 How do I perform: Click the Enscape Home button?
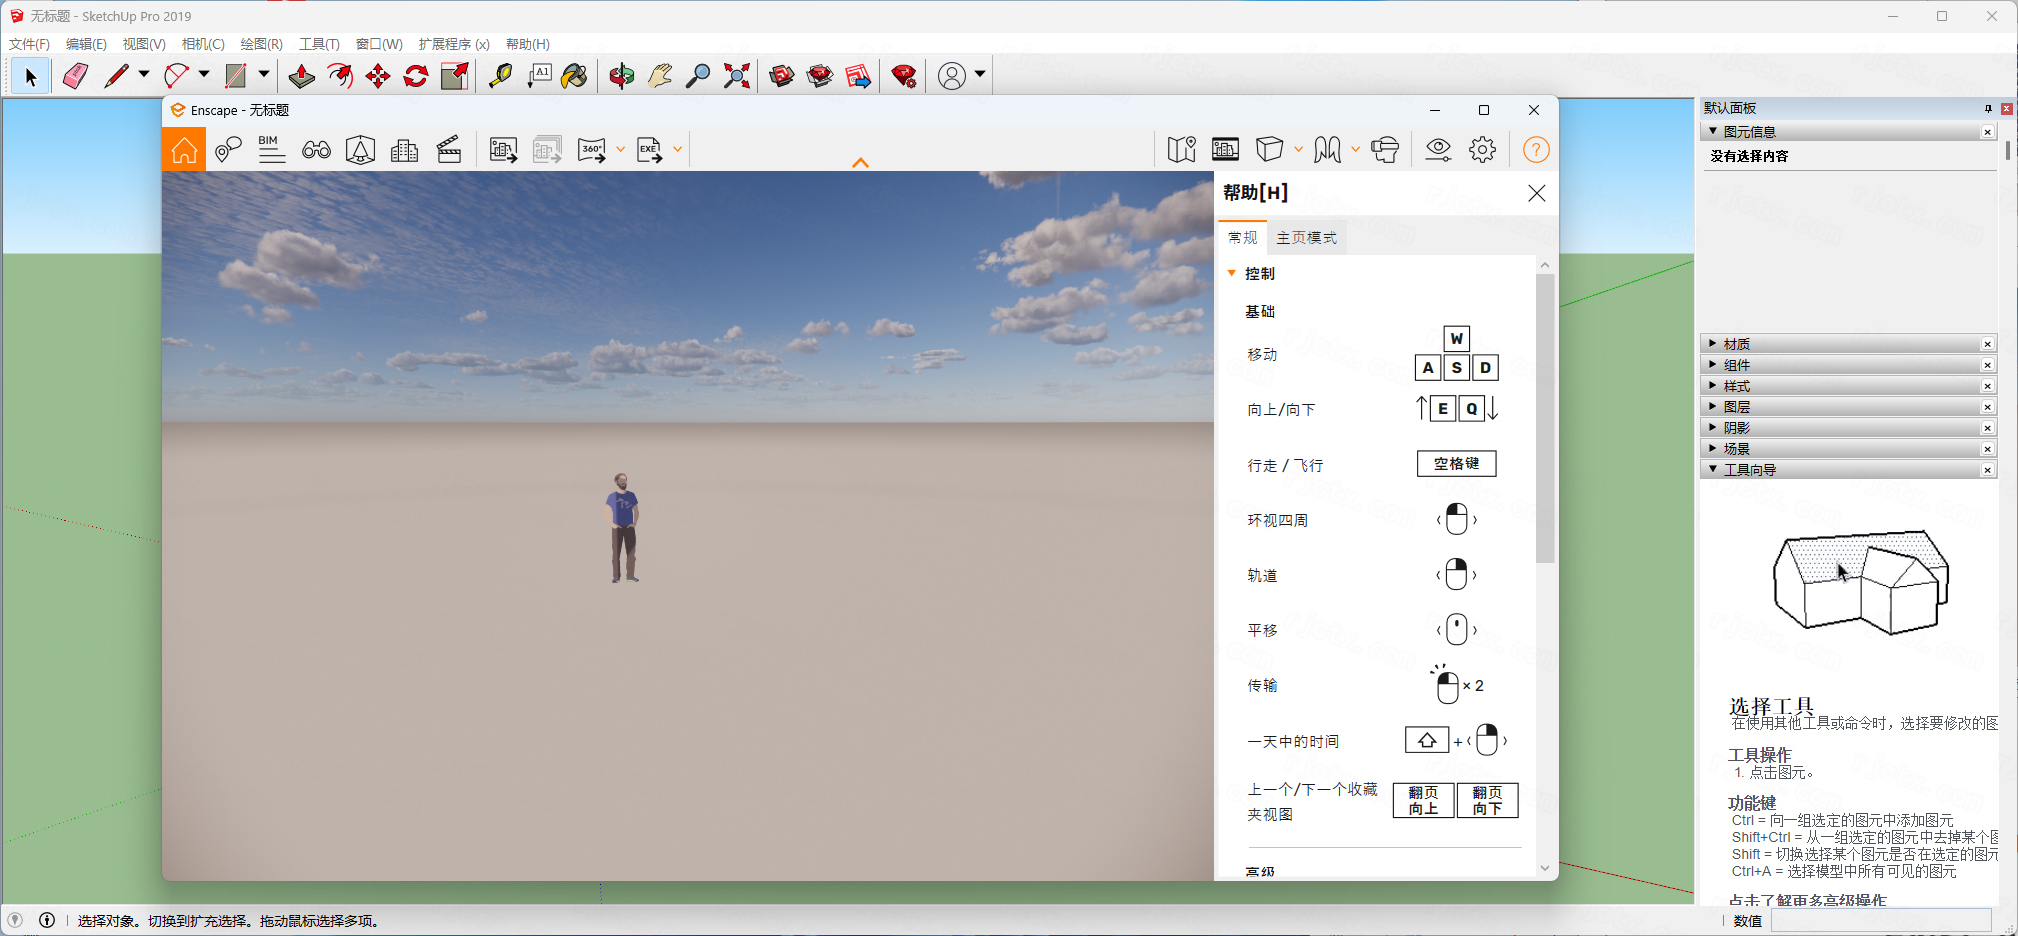(x=184, y=150)
